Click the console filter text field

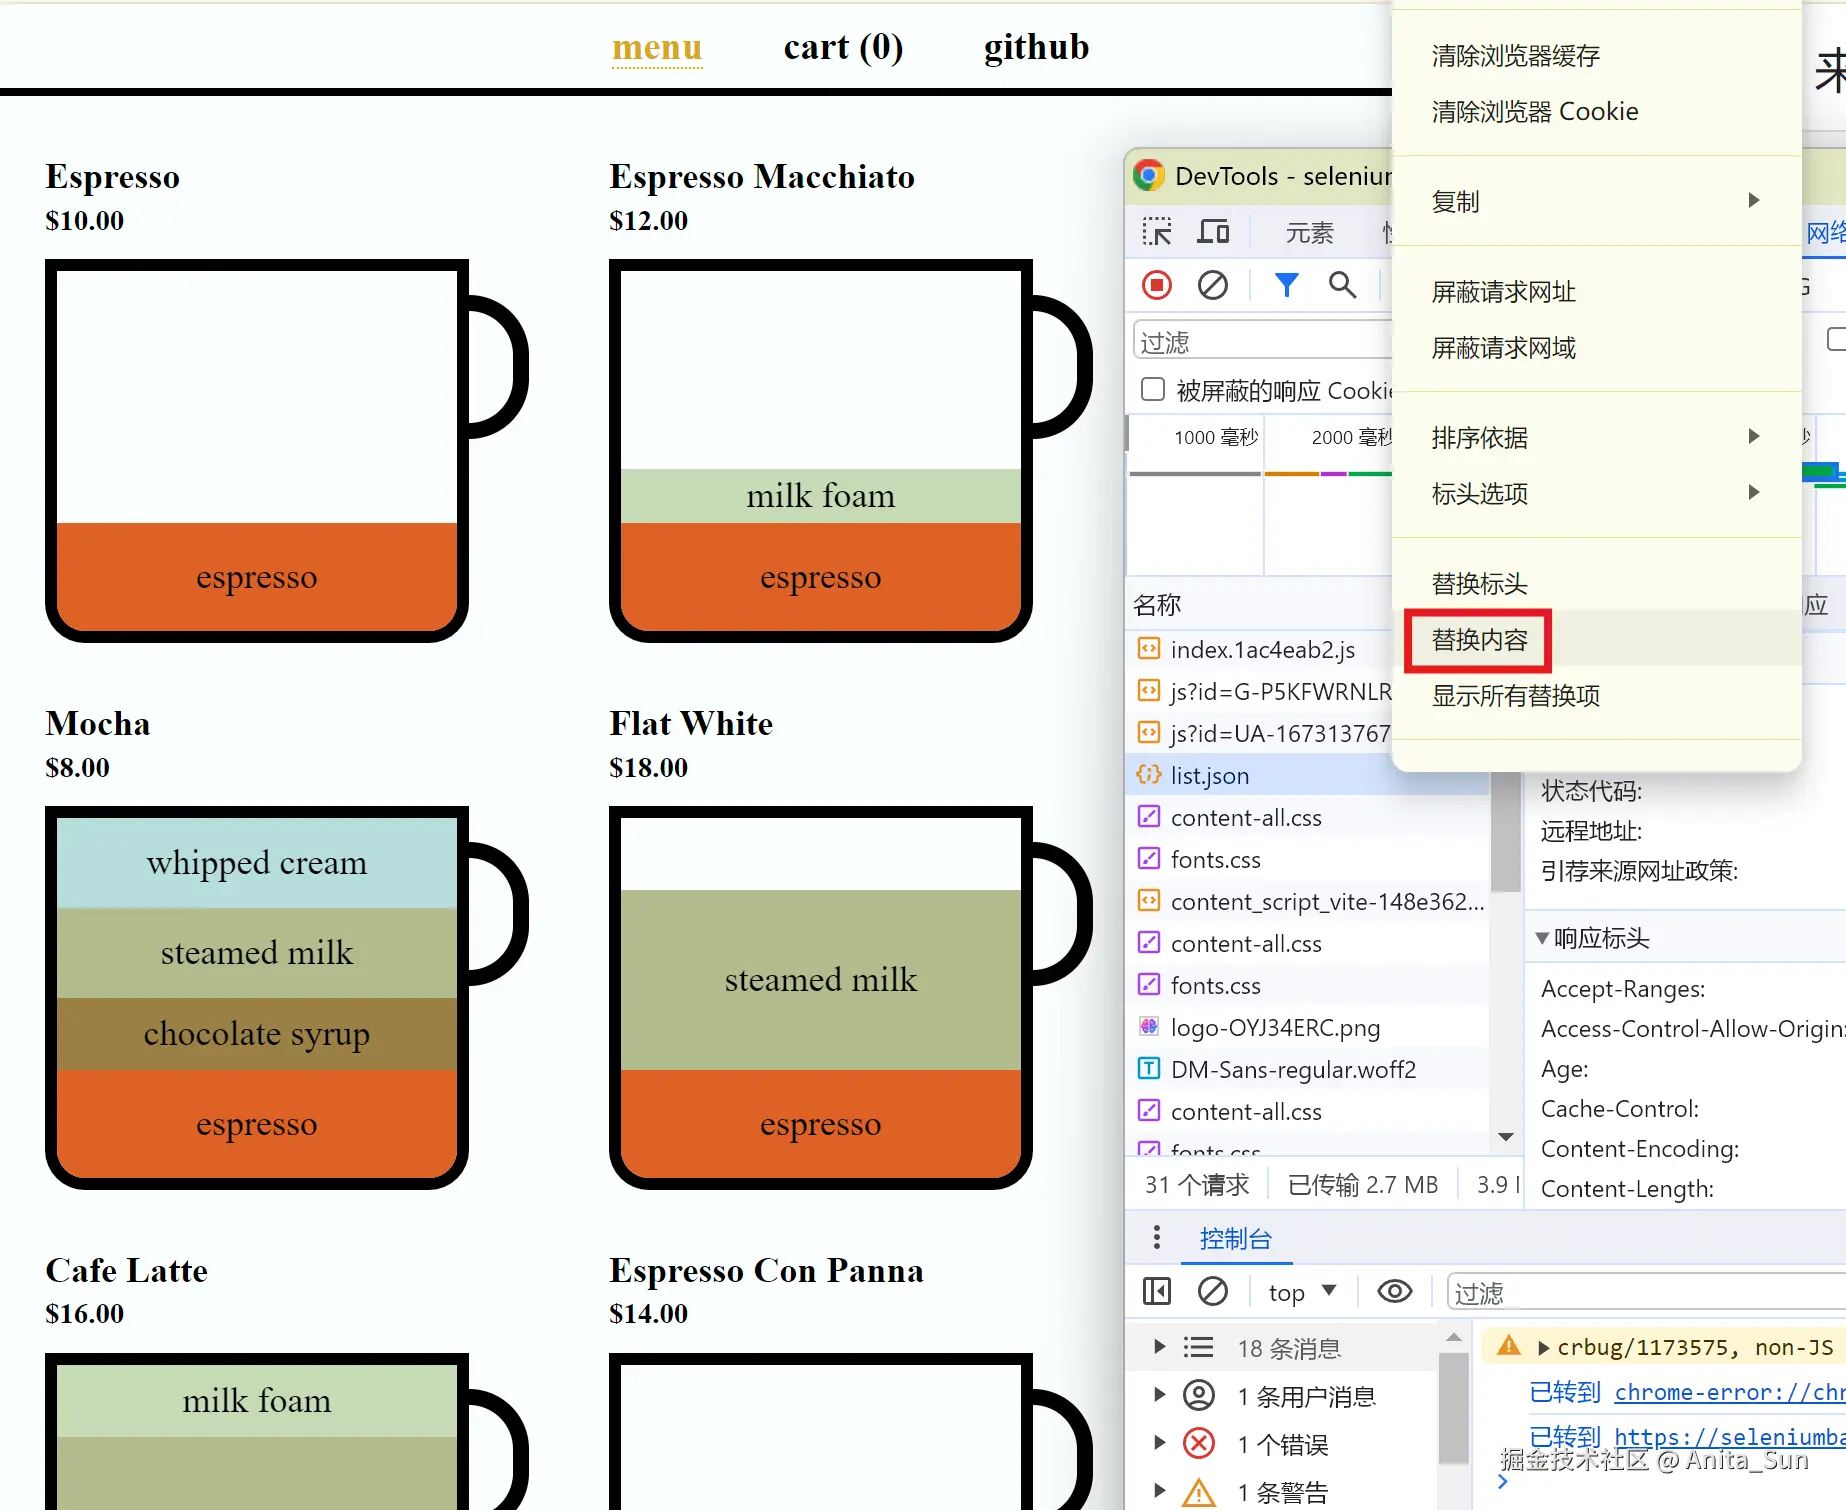pyautogui.click(x=1646, y=1292)
